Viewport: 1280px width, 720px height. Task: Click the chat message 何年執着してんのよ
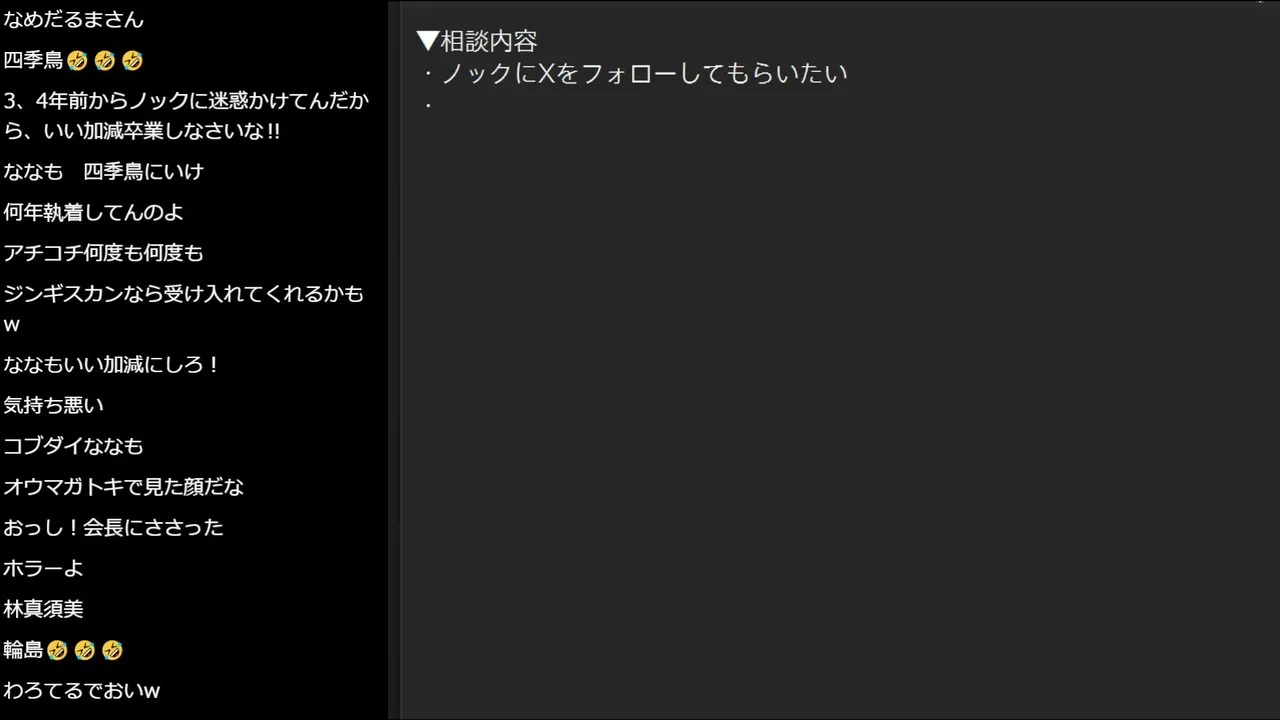93,212
